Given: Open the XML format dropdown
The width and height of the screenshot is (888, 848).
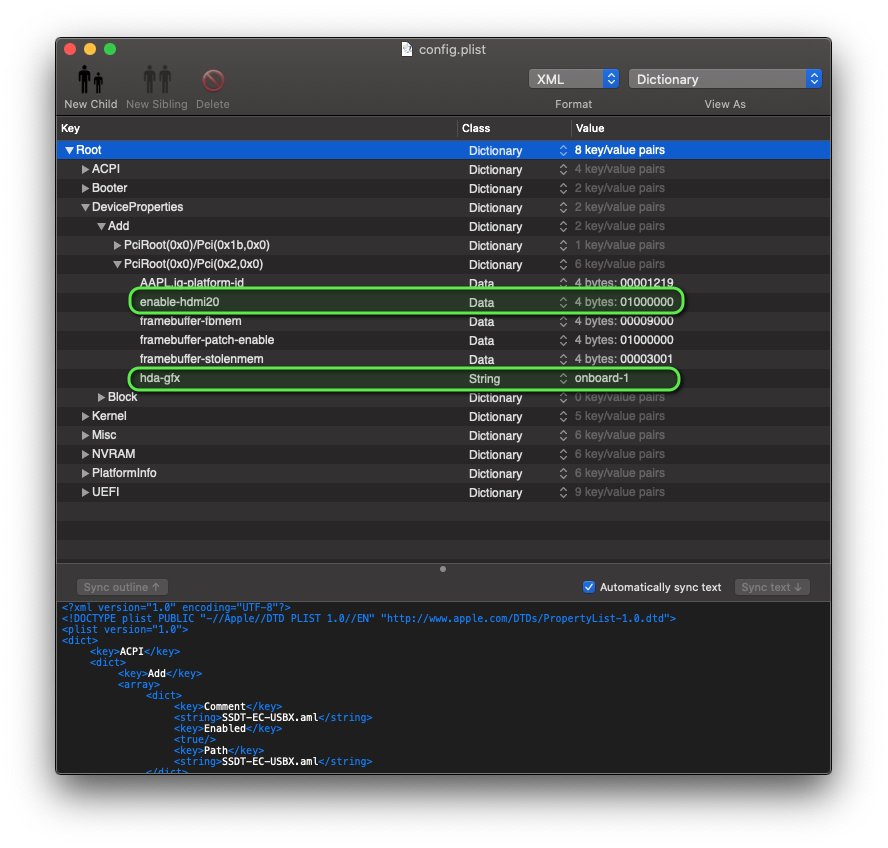Looking at the screenshot, I should pos(574,79).
